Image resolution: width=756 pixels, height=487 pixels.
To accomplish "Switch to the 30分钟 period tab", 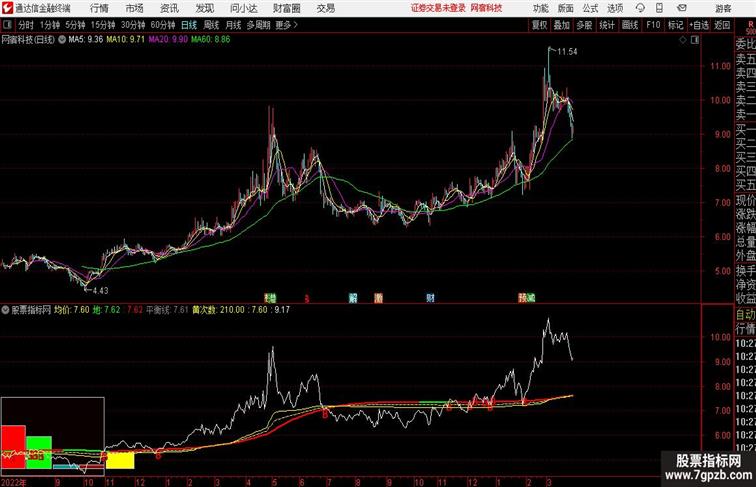I will tap(133, 25).
